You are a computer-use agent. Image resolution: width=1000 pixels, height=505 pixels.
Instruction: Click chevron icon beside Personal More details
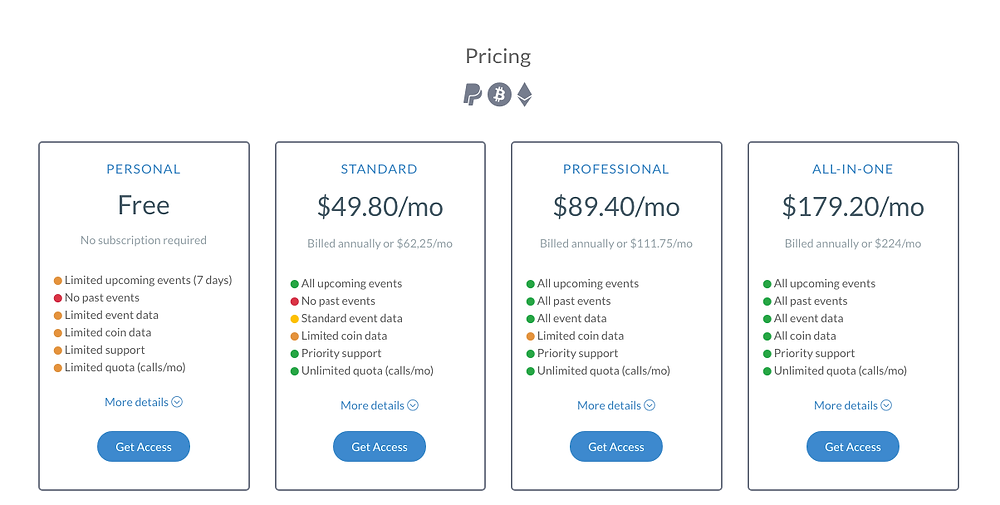[x=177, y=402]
